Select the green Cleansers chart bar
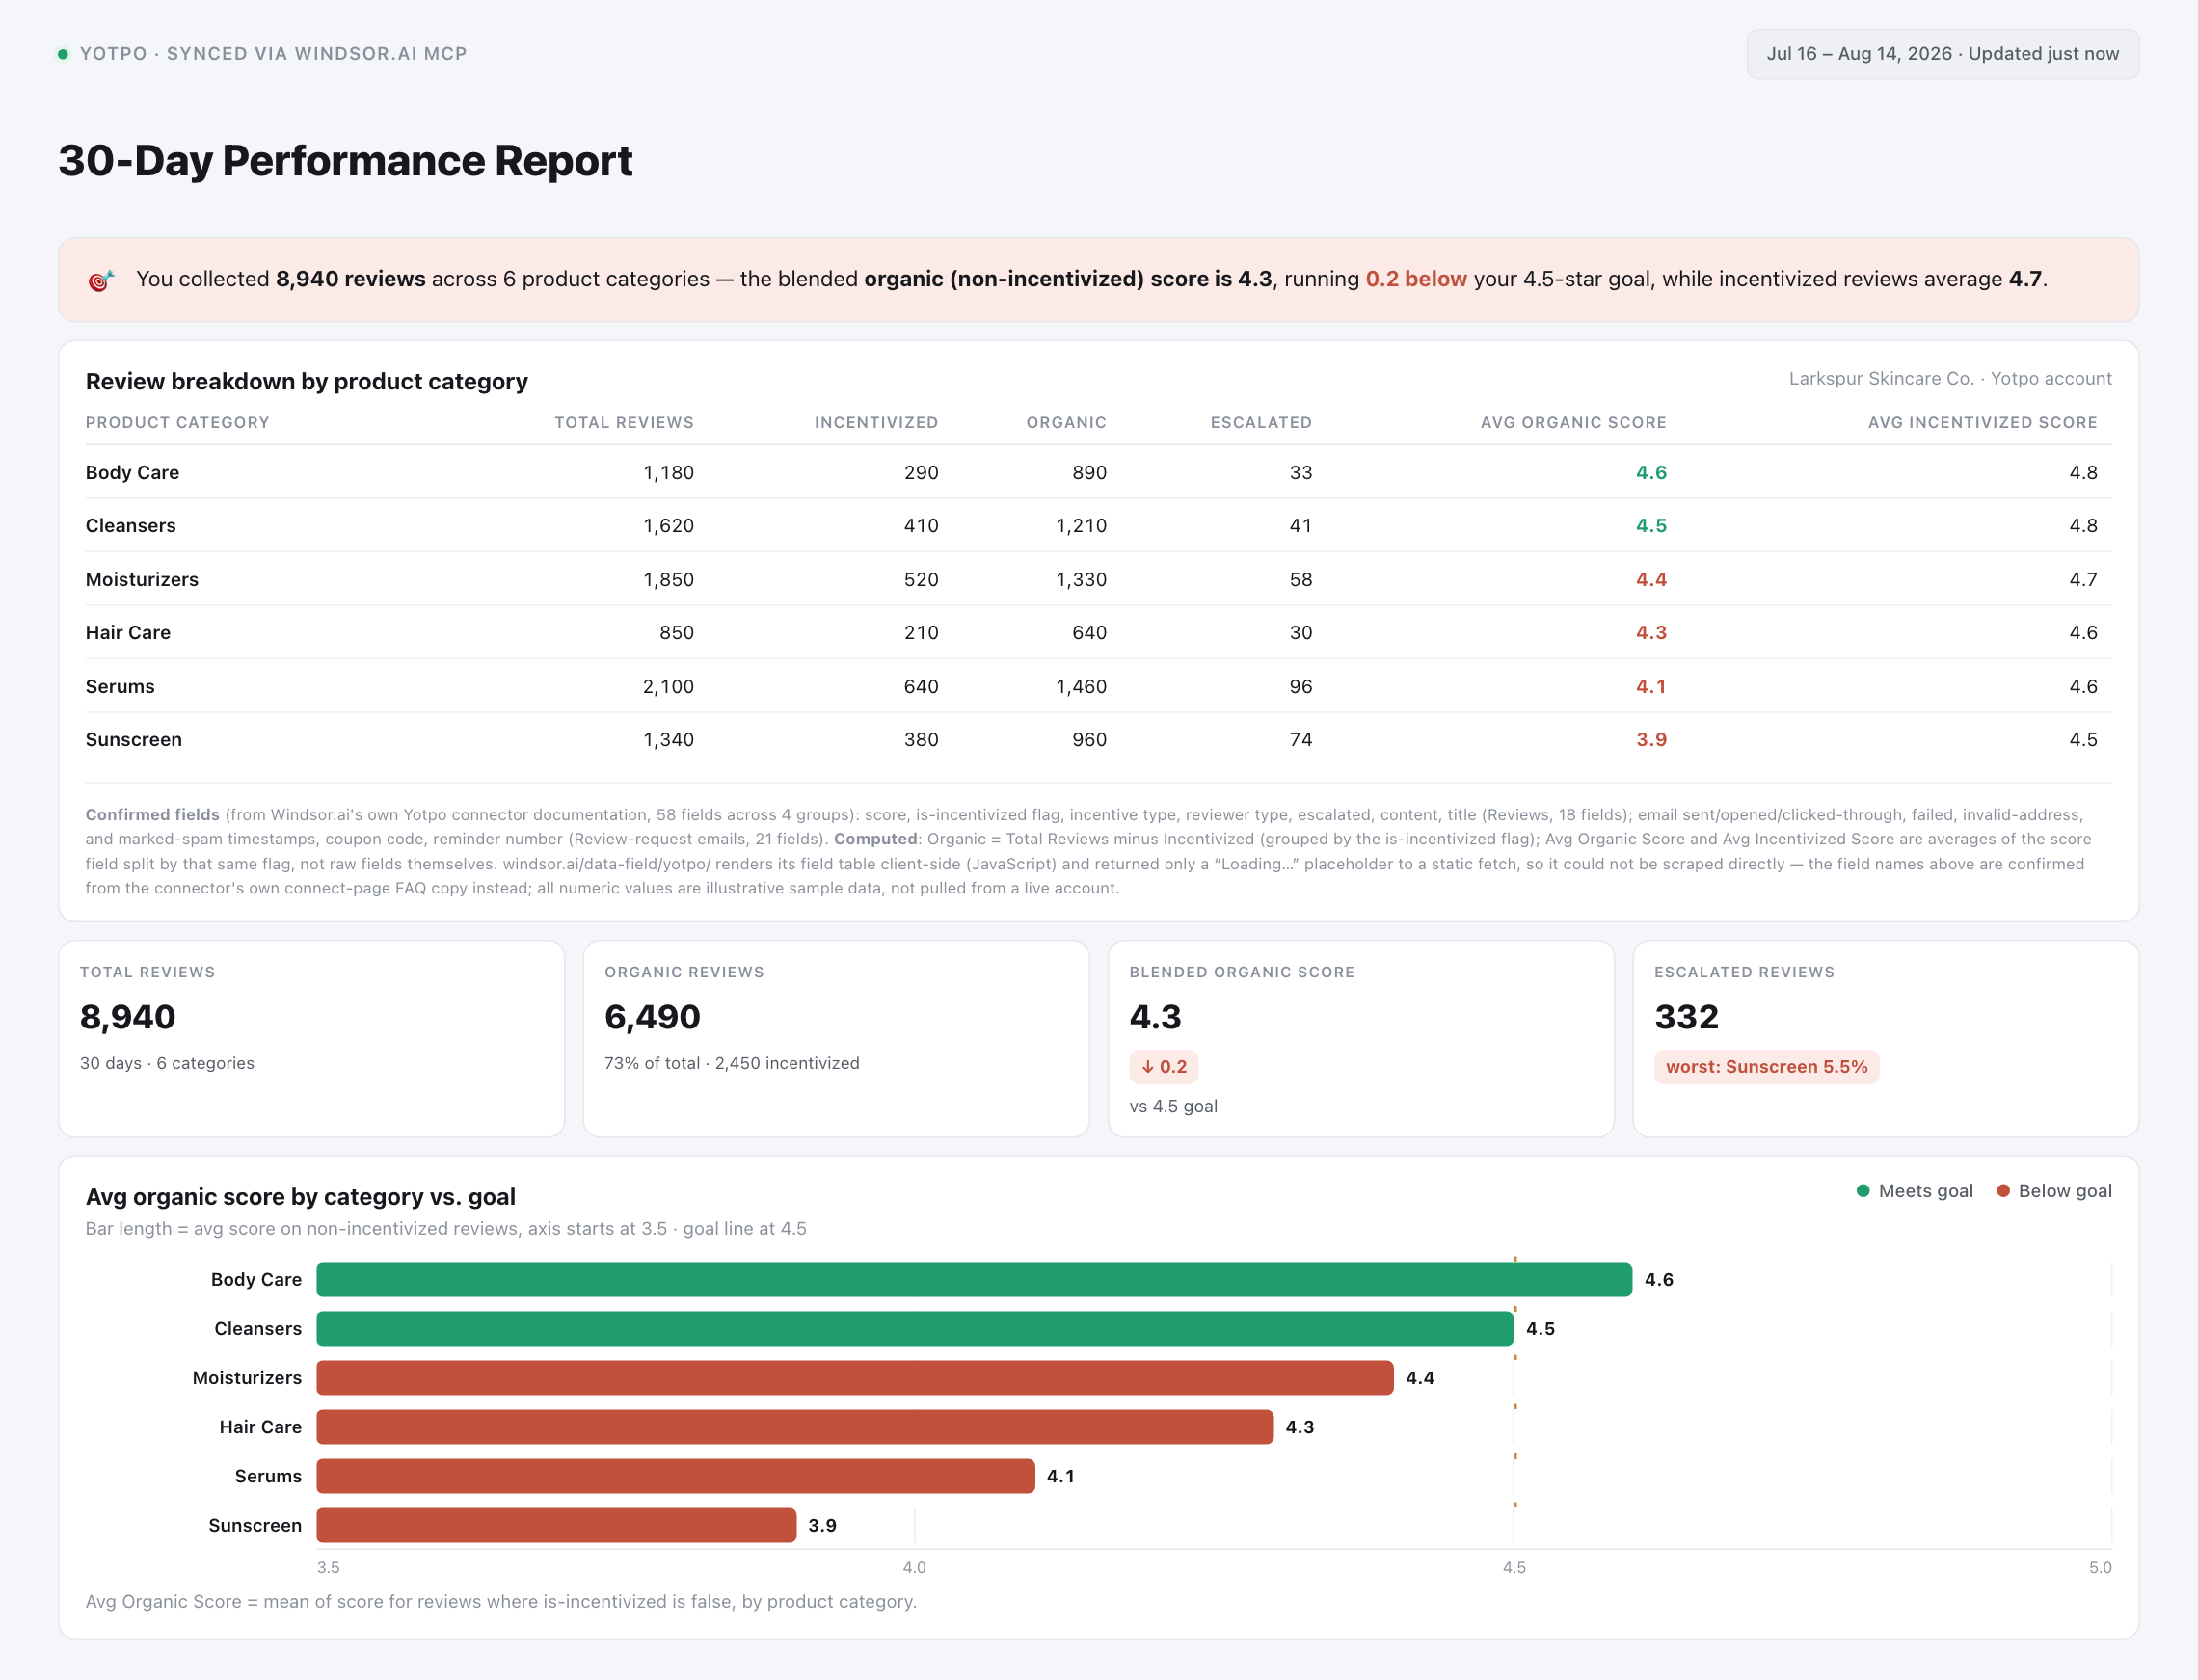The image size is (2198, 1680). [x=915, y=1328]
